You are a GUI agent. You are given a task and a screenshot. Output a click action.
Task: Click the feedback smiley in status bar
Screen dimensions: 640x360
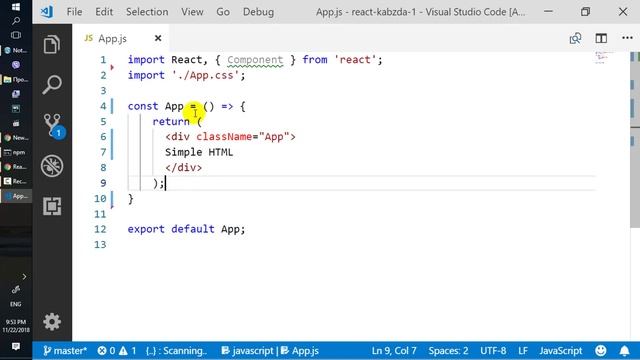(x=601, y=351)
